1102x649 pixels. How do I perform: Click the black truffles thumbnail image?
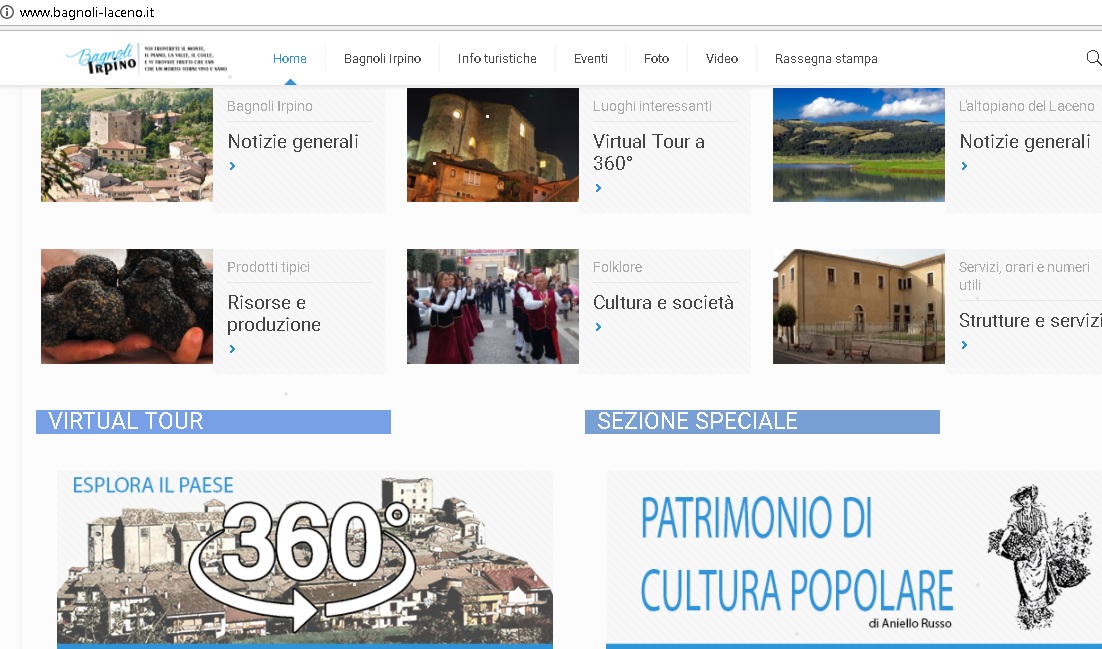127,306
